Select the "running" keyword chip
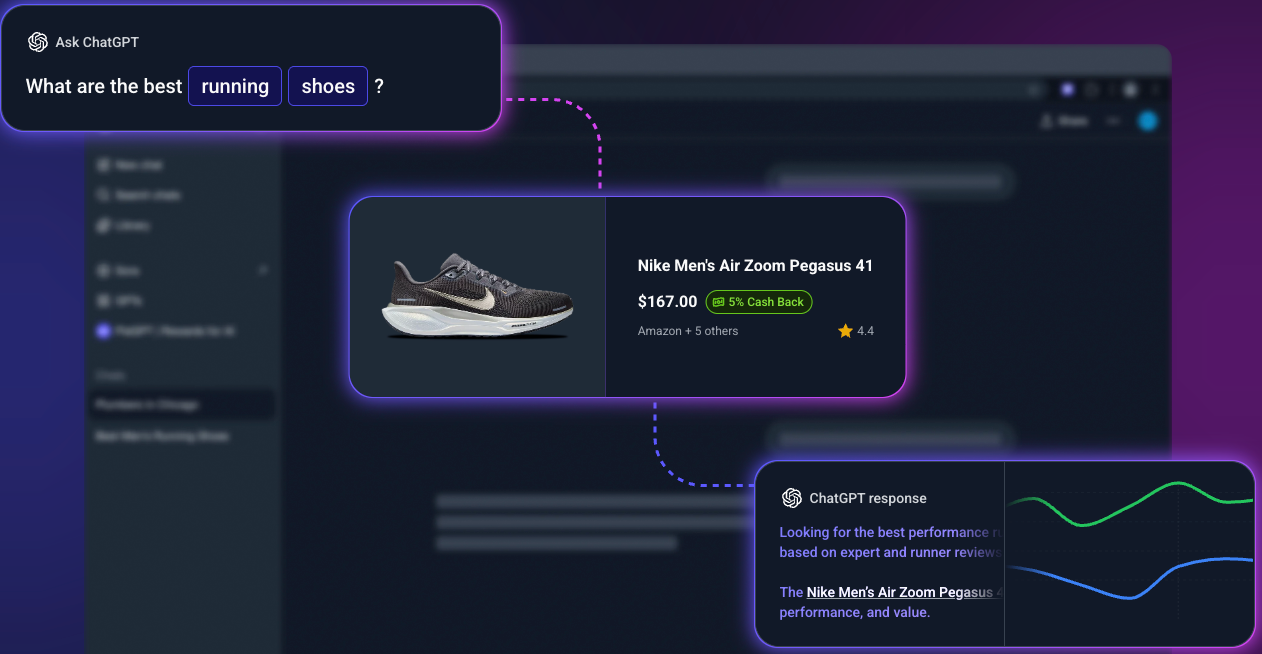 tap(235, 86)
